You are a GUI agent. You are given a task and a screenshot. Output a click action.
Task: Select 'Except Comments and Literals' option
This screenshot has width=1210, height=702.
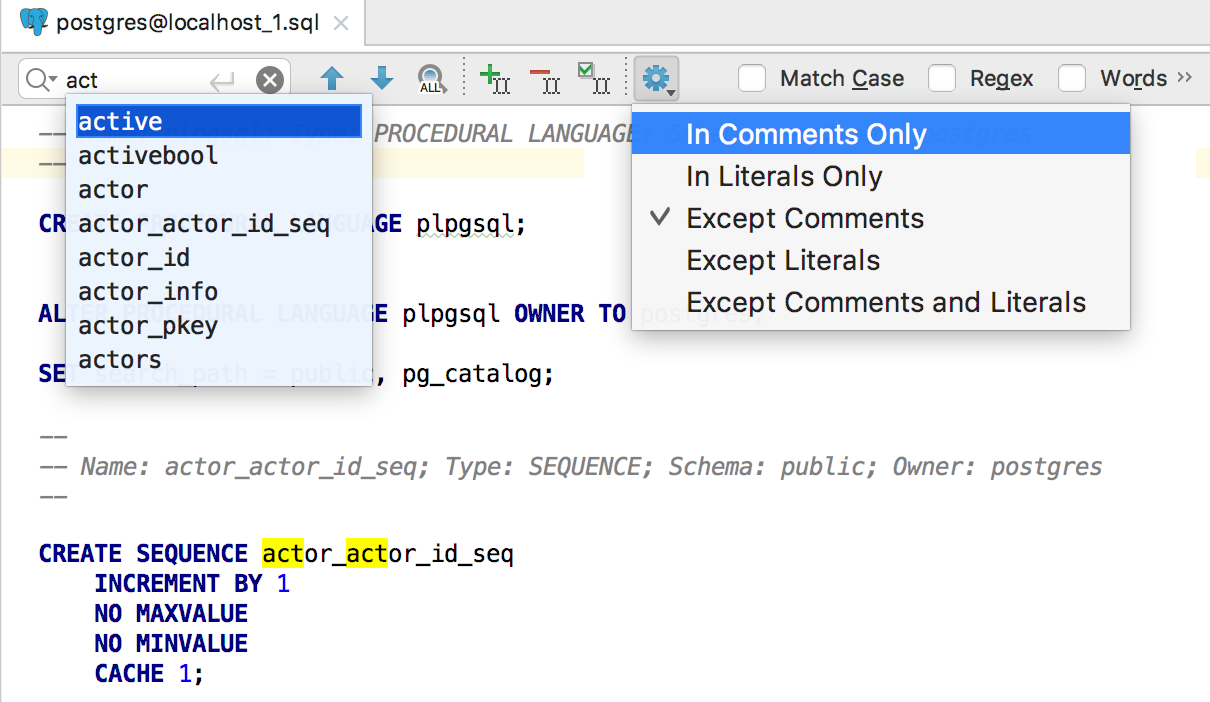(x=881, y=302)
